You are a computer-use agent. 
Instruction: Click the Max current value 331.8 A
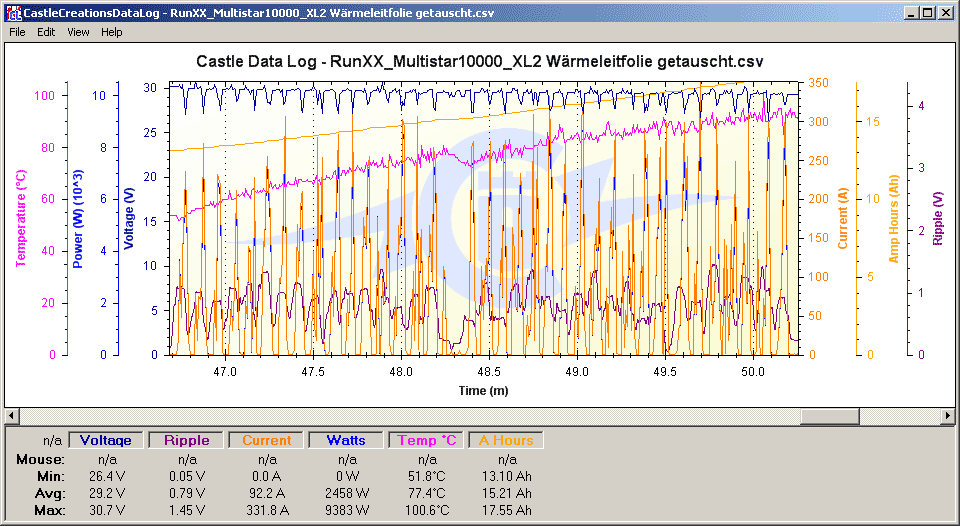click(x=267, y=510)
